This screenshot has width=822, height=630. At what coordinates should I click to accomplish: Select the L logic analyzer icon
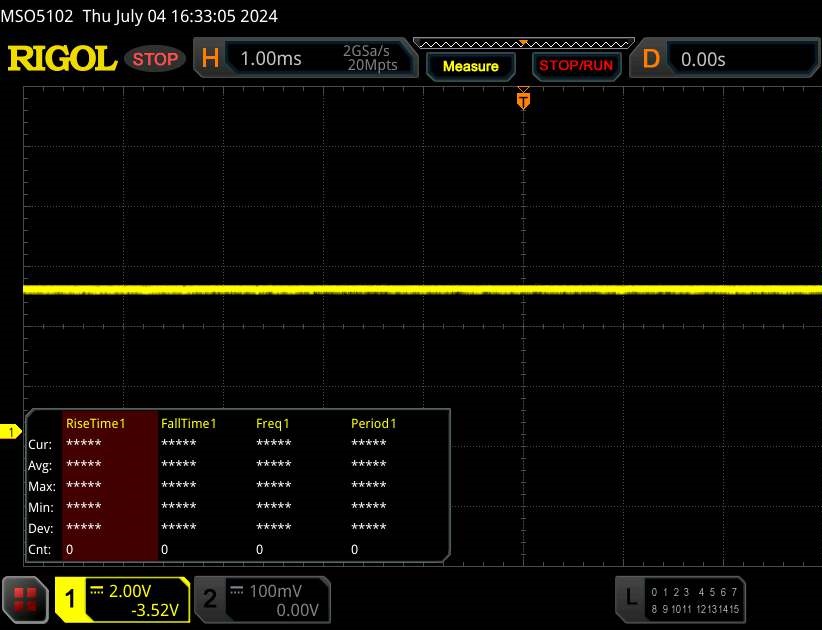[631, 597]
